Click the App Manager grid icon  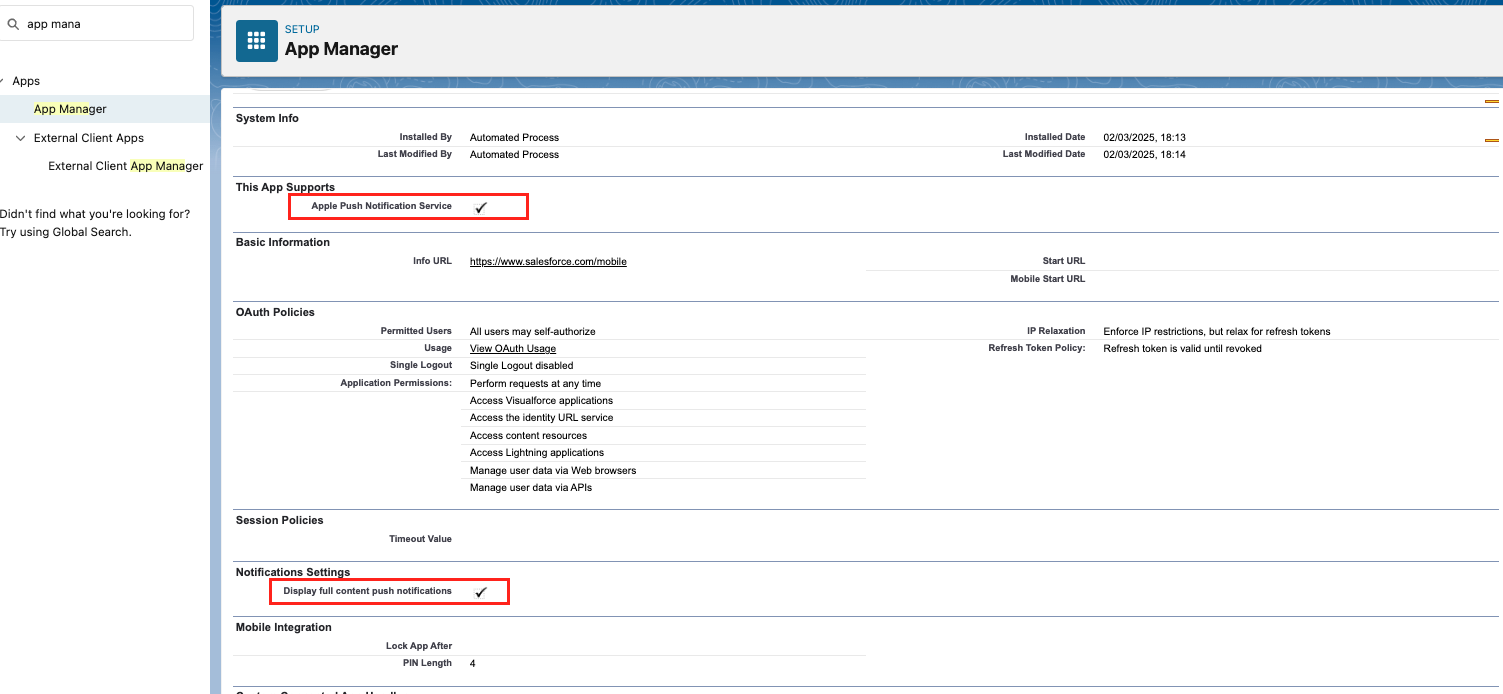pyautogui.click(x=257, y=41)
